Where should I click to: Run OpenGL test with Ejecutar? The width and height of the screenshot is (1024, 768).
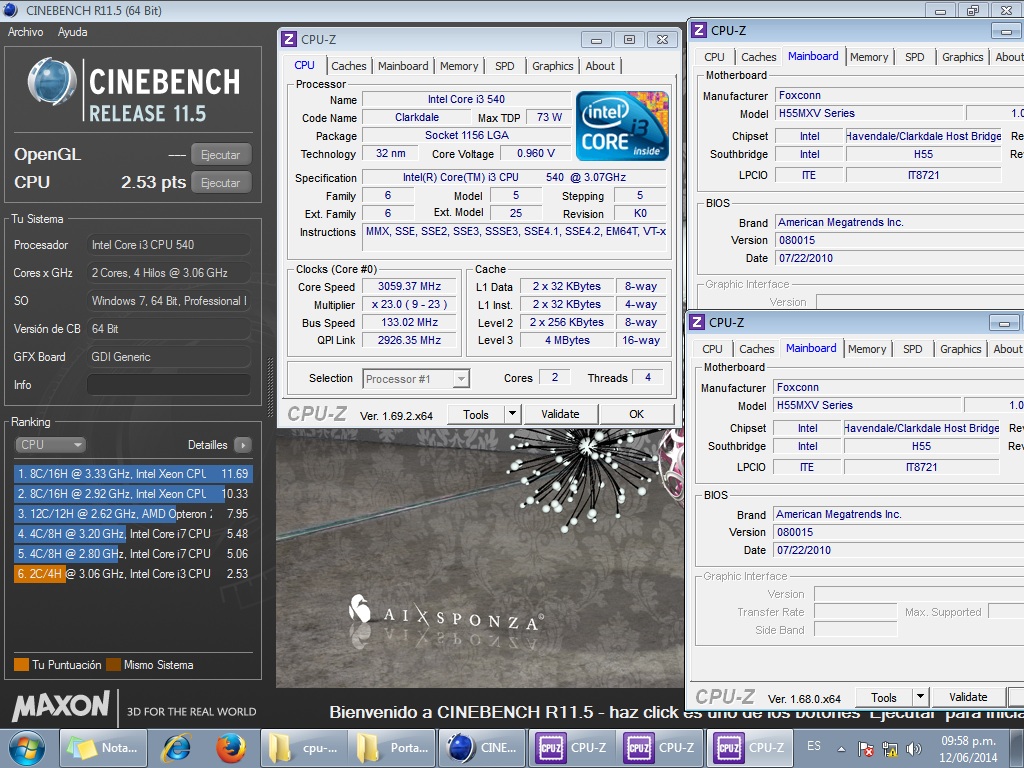click(x=221, y=155)
